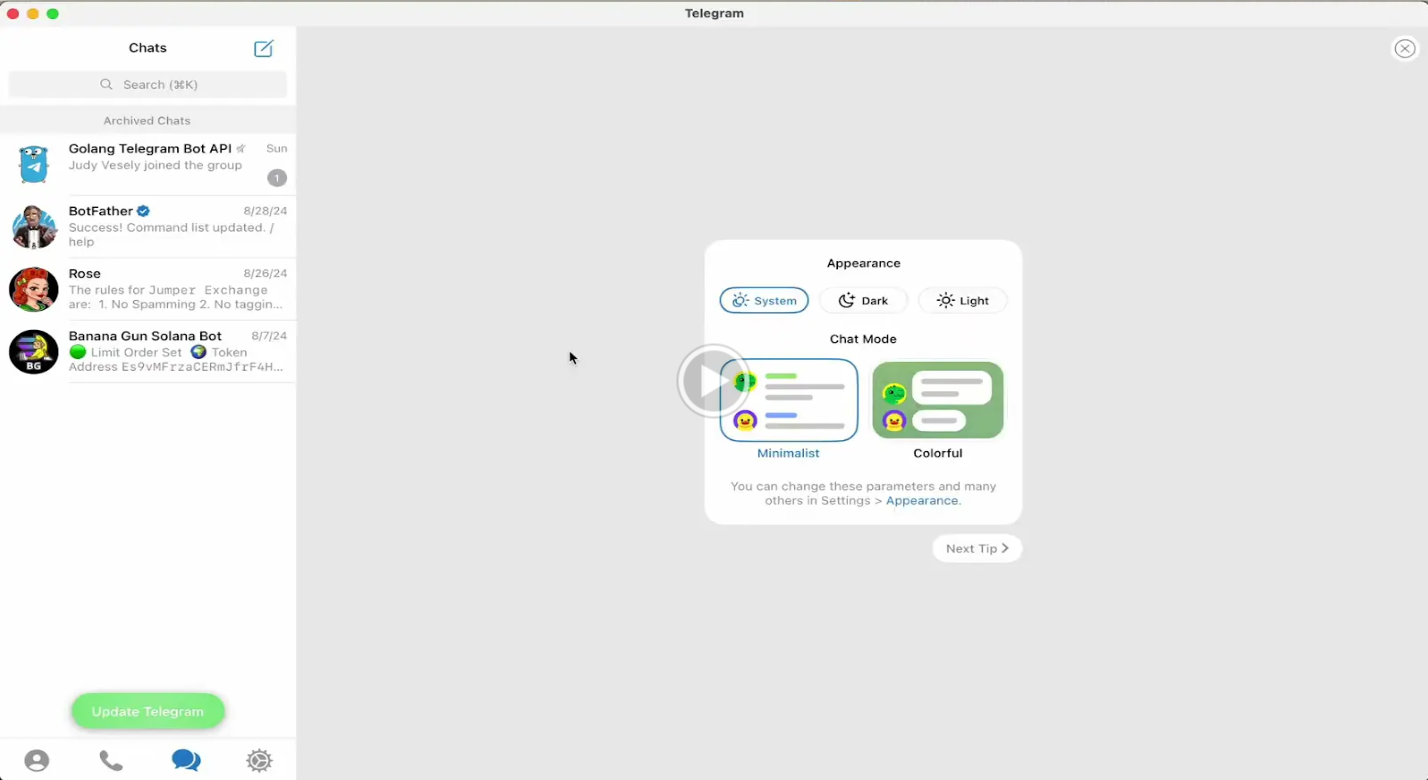Click the Appearance heading in the tip
Viewport: 1428px width, 780px height.
pyautogui.click(x=864, y=263)
